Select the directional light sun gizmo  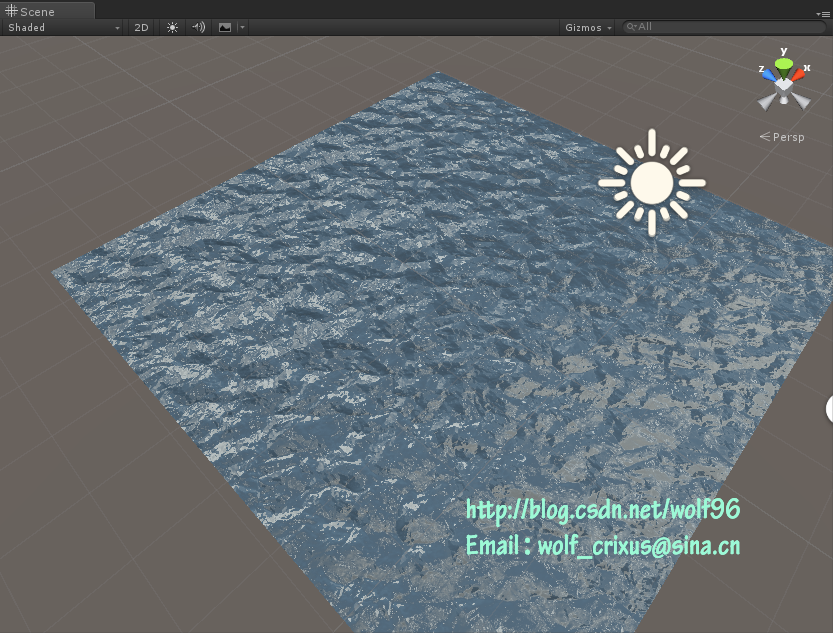(x=652, y=182)
